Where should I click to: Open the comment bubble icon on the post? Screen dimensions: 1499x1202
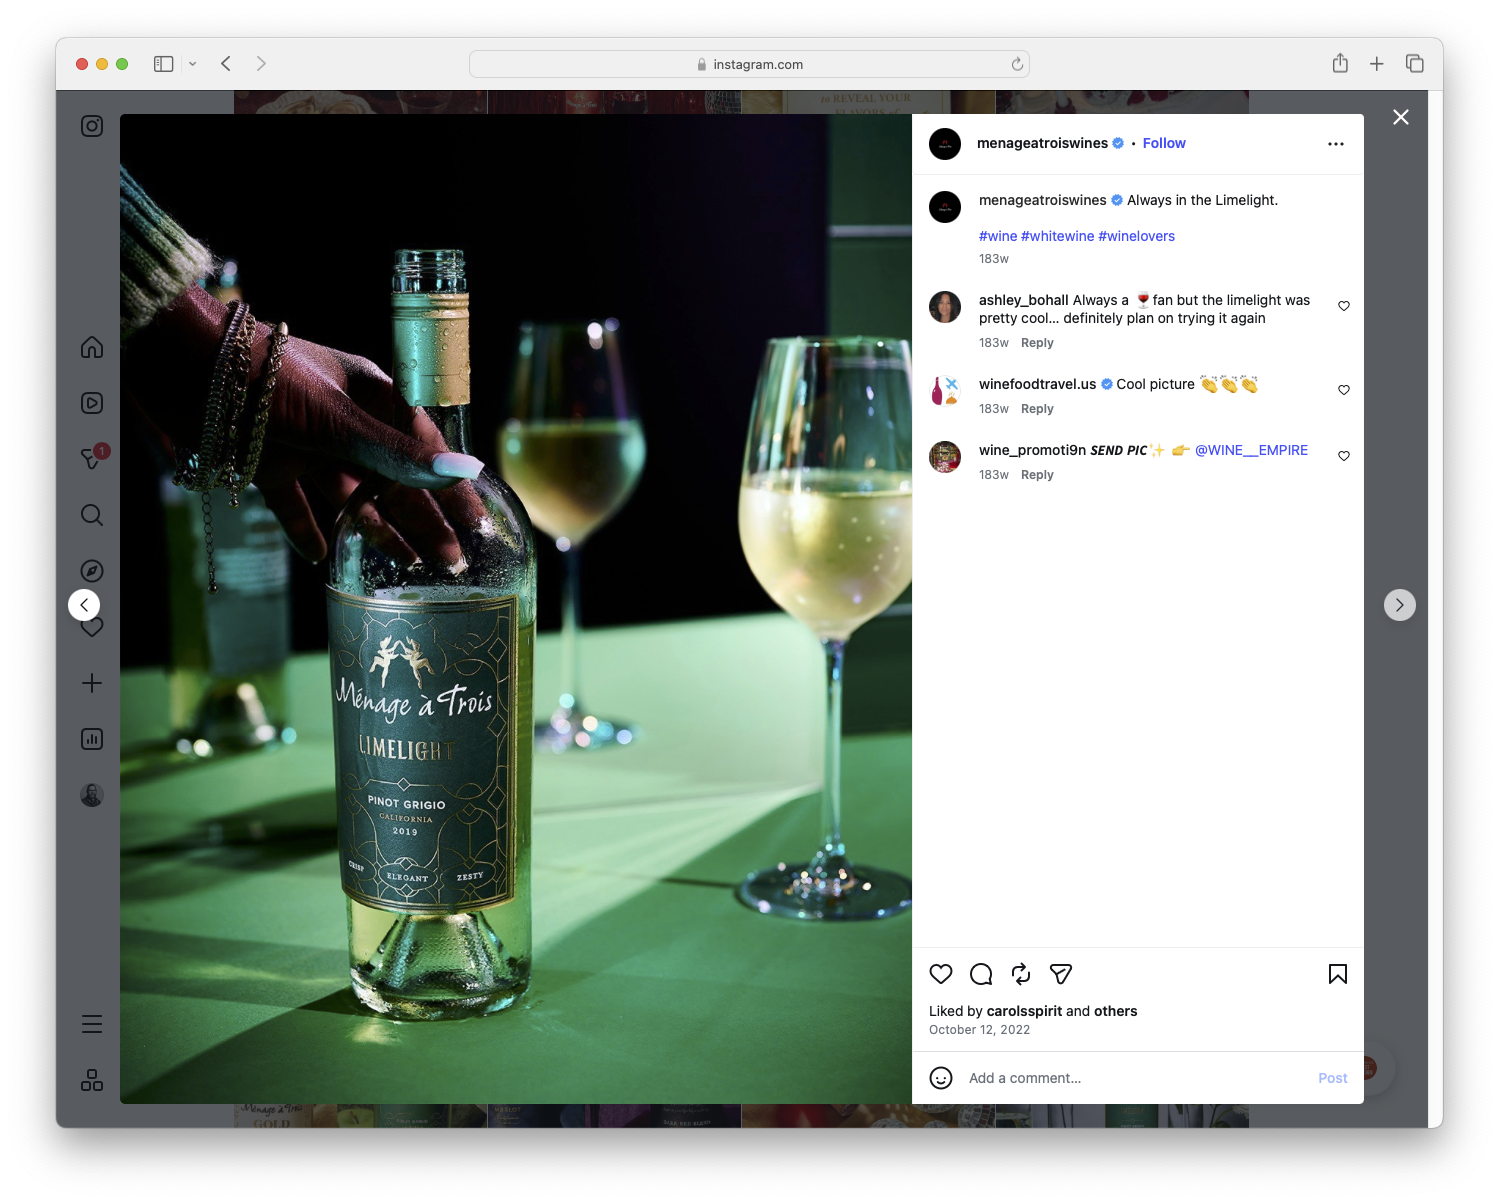(980, 973)
